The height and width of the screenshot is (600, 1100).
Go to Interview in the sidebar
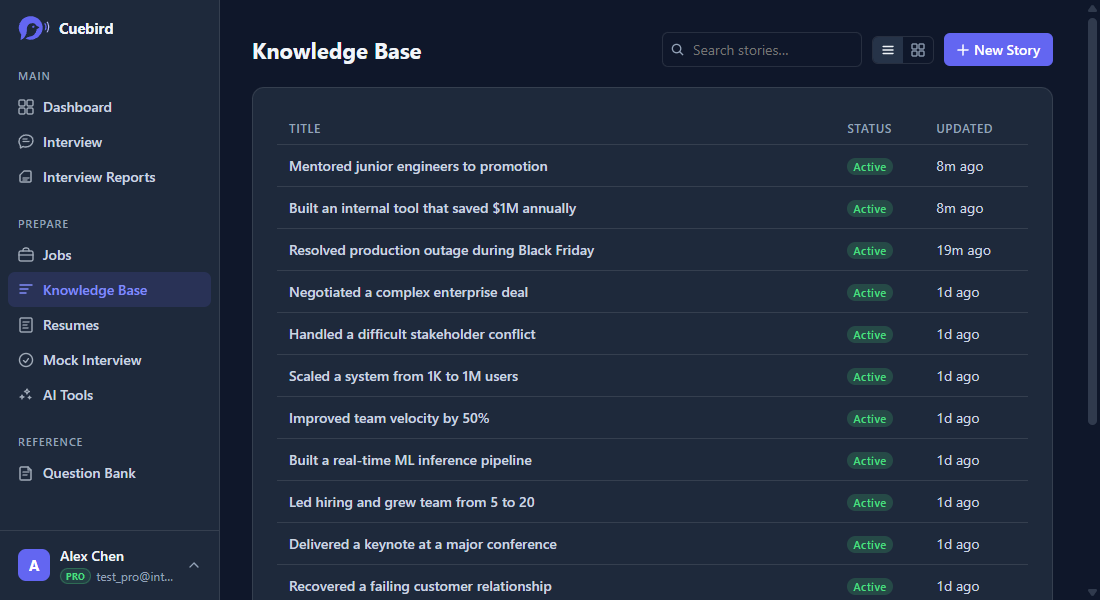109,142
